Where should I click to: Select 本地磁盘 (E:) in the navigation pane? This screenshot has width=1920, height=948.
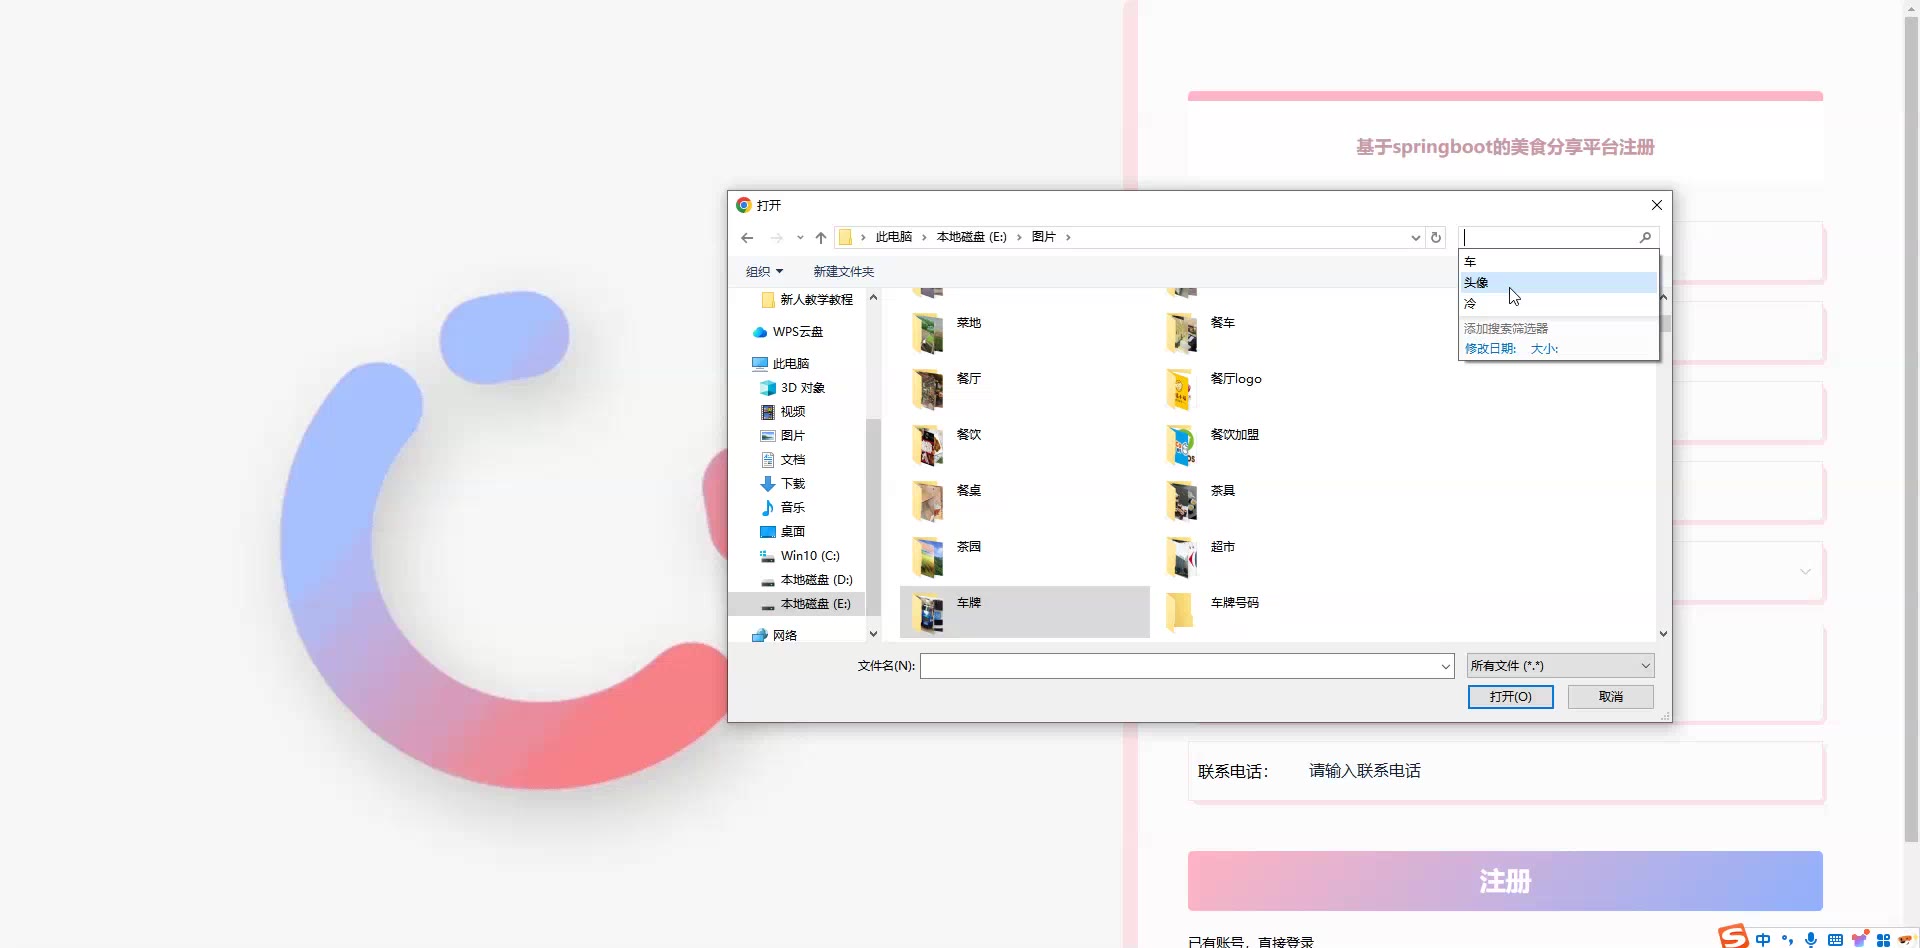coord(798,604)
